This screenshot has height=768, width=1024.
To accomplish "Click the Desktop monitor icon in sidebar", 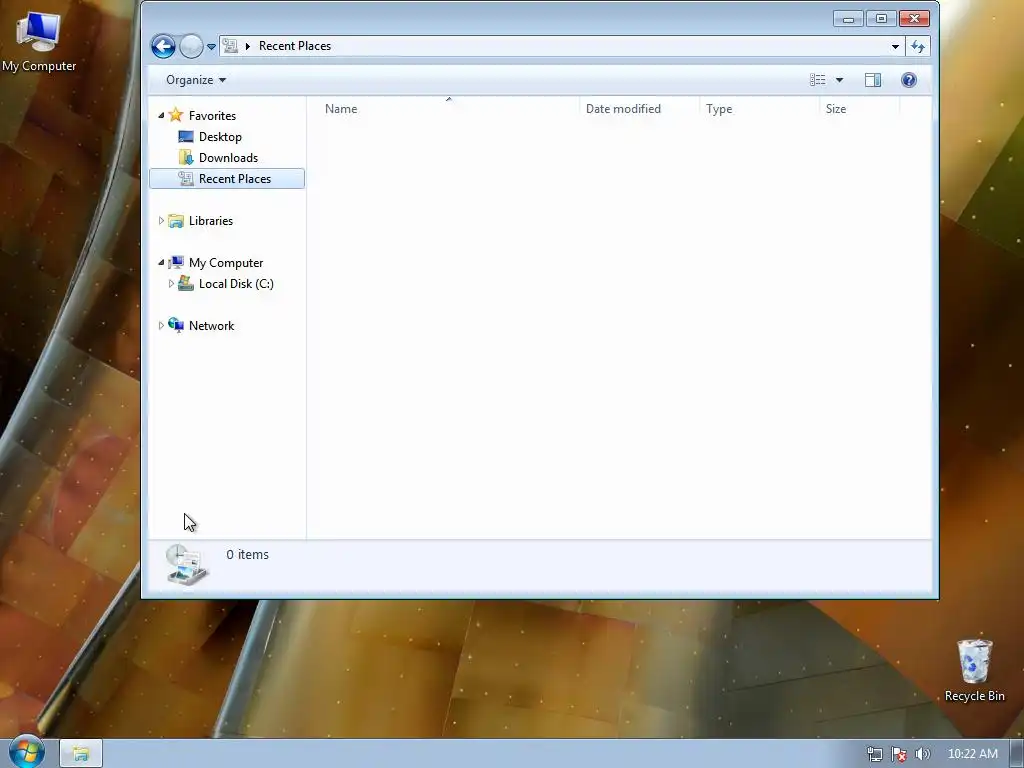I will (186, 136).
